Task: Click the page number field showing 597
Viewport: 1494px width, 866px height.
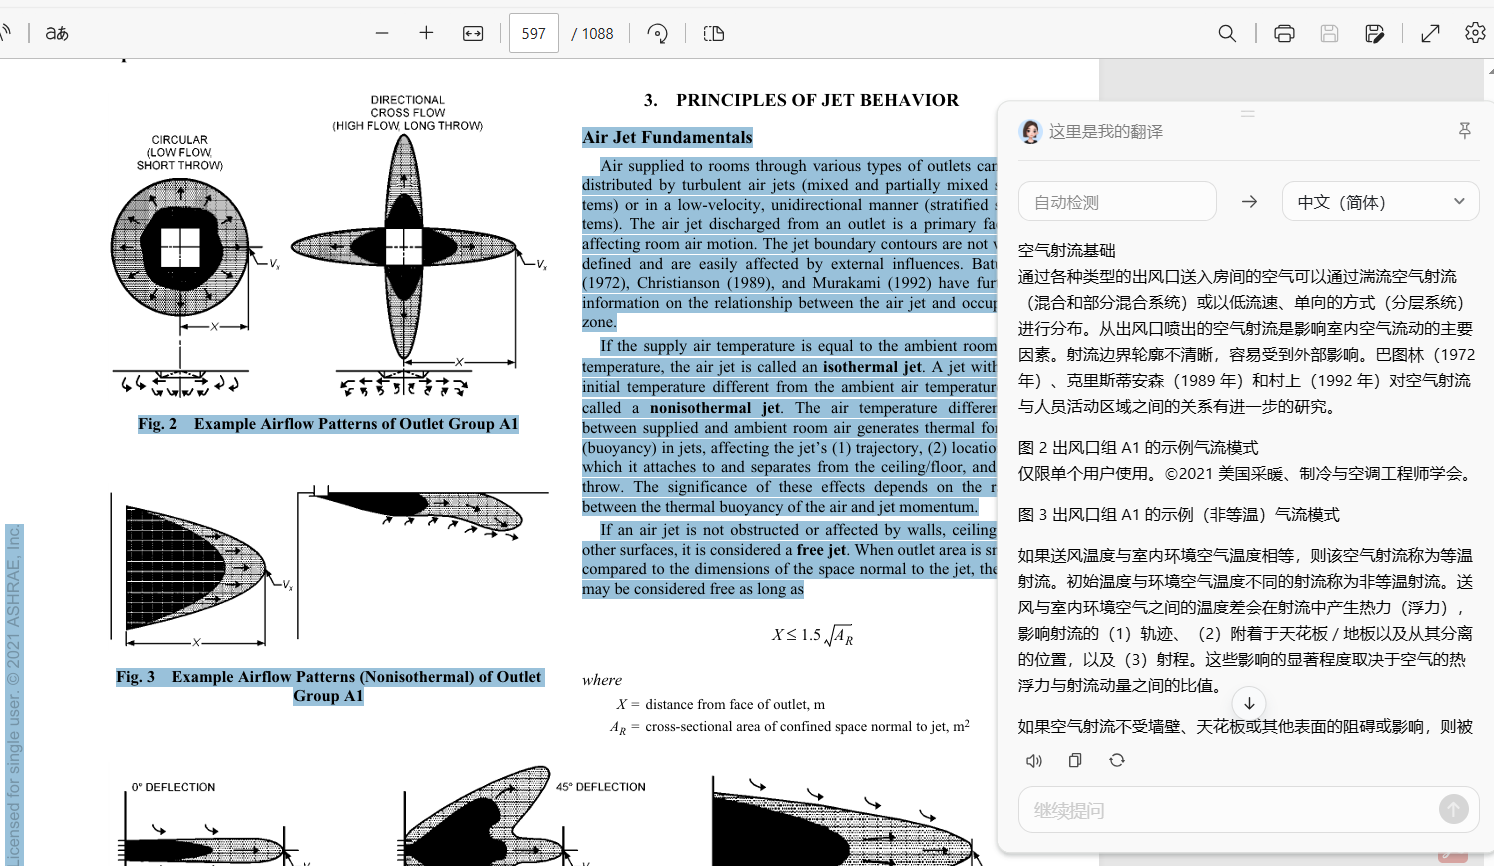Action: point(534,33)
